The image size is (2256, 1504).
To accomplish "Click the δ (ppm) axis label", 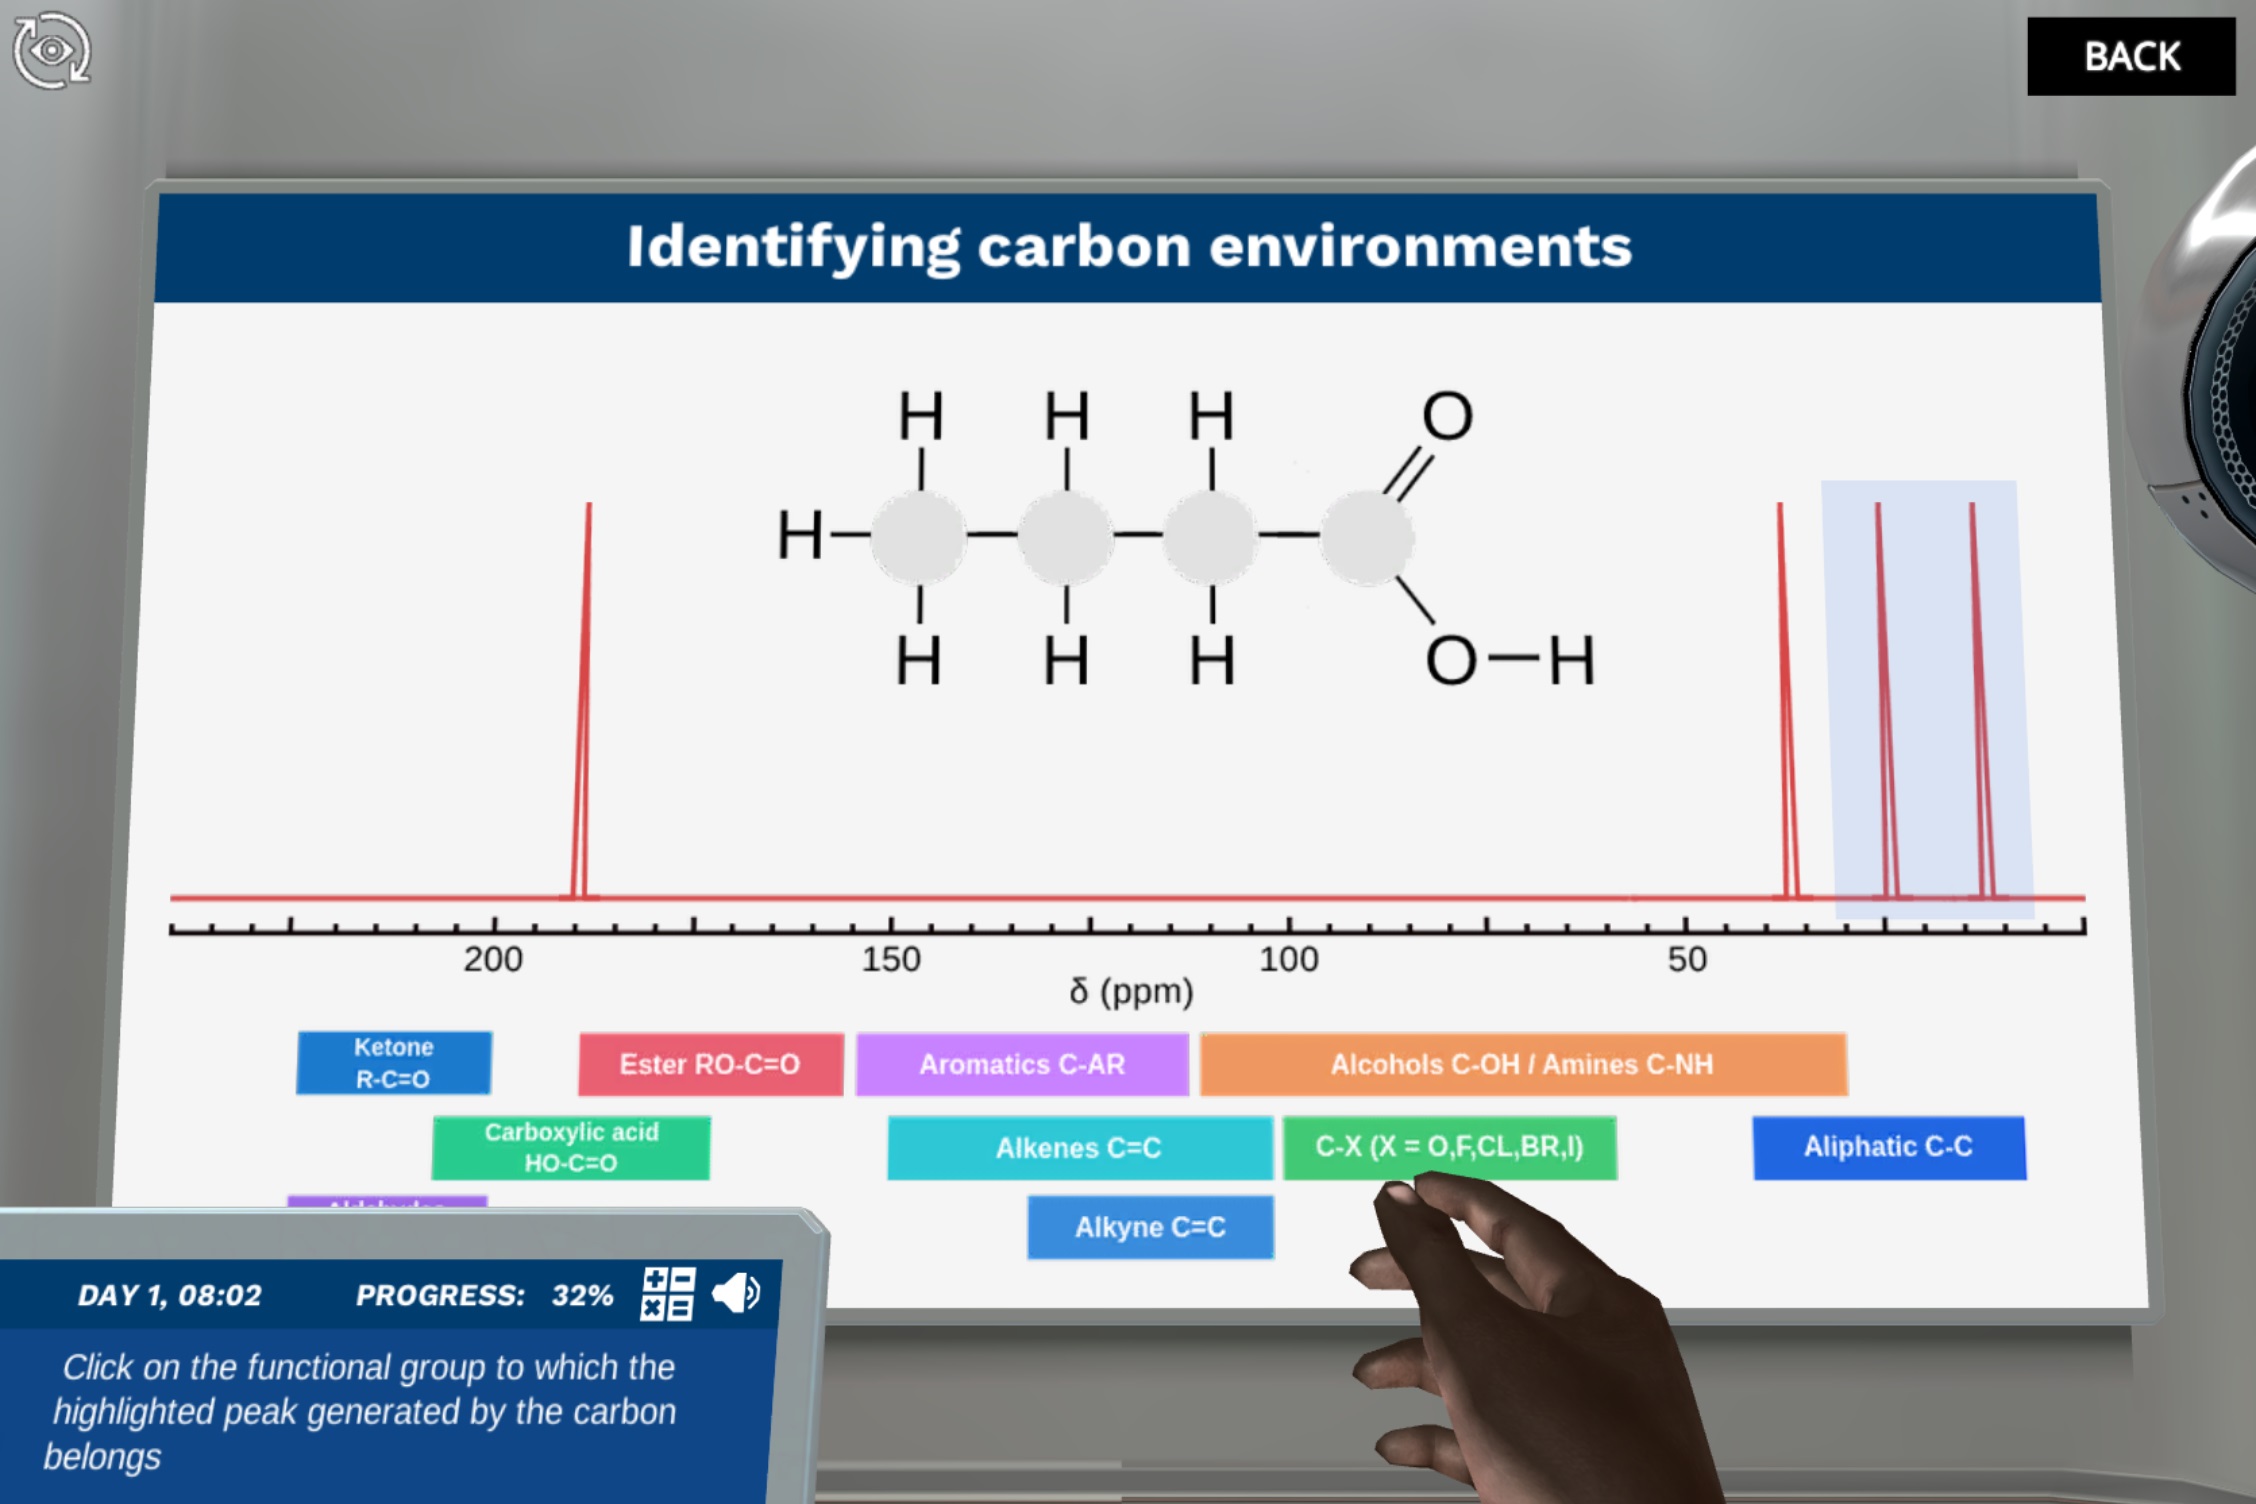I will [1131, 993].
